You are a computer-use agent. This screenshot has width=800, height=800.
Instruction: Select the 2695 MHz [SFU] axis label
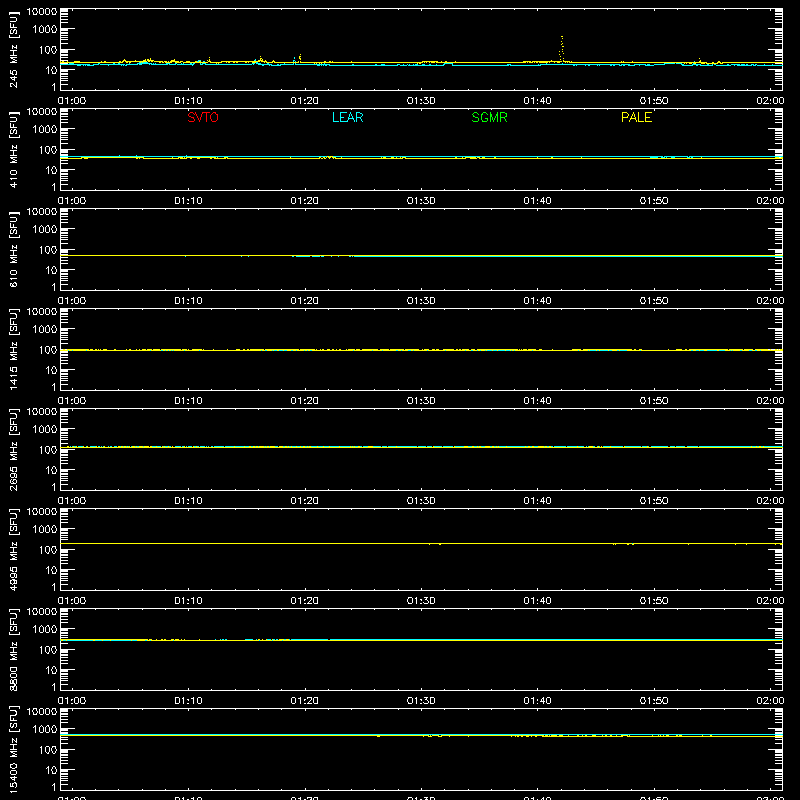(13, 449)
